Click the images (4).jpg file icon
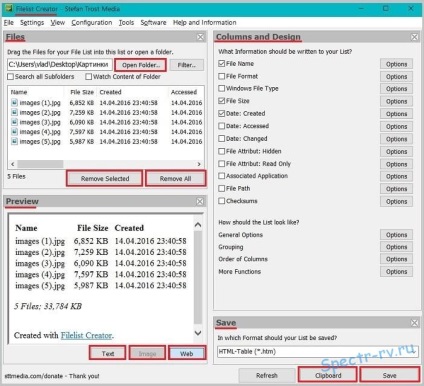This screenshot has height=386, width=424. click(14, 132)
